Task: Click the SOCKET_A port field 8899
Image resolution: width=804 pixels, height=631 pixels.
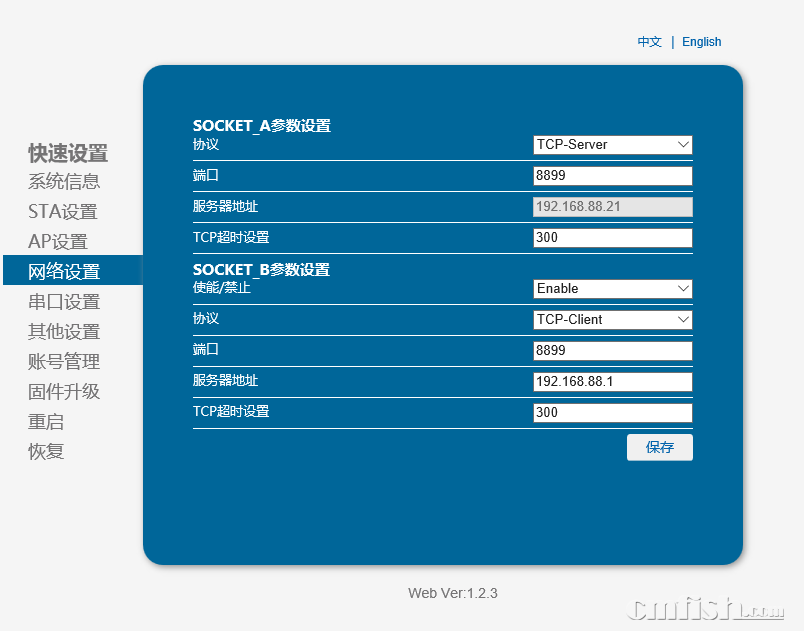Action: 612,176
